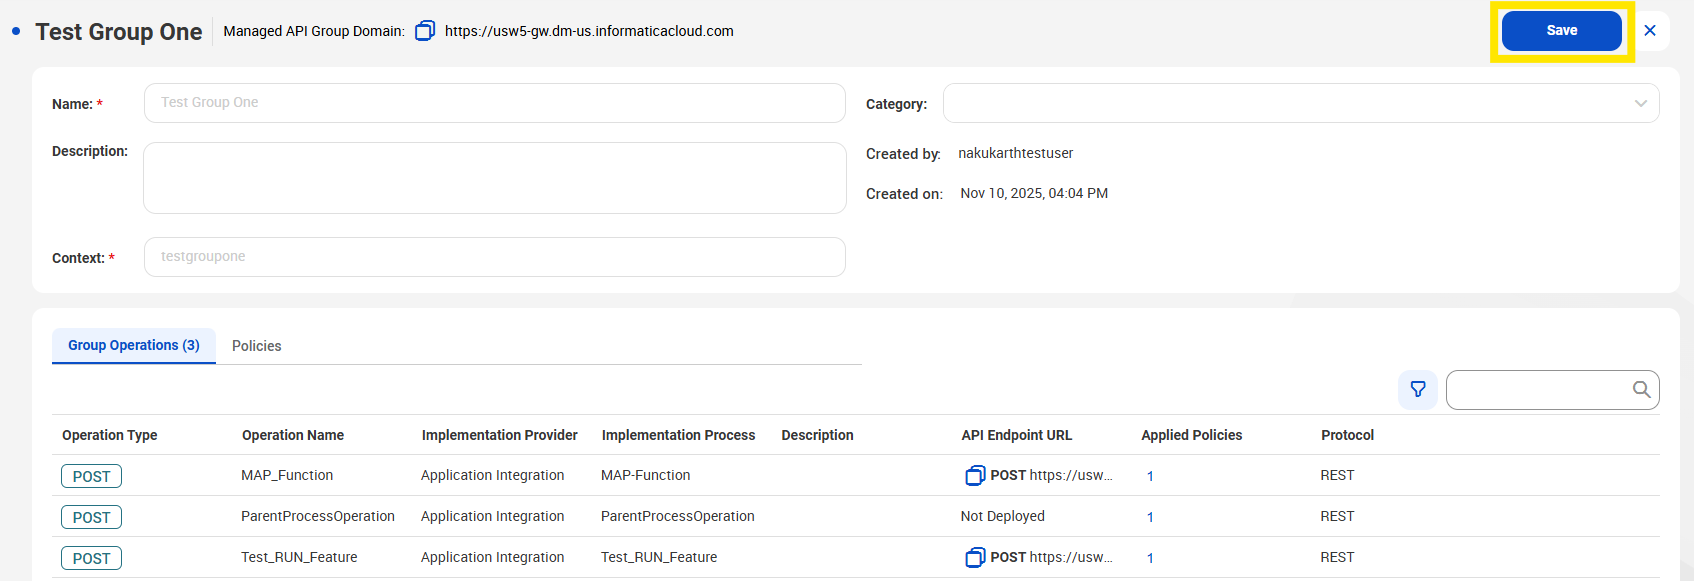The image size is (1694, 581).
Task: Copy the Test_RUN_Feature API endpoint URL
Action: tap(975, 558)
